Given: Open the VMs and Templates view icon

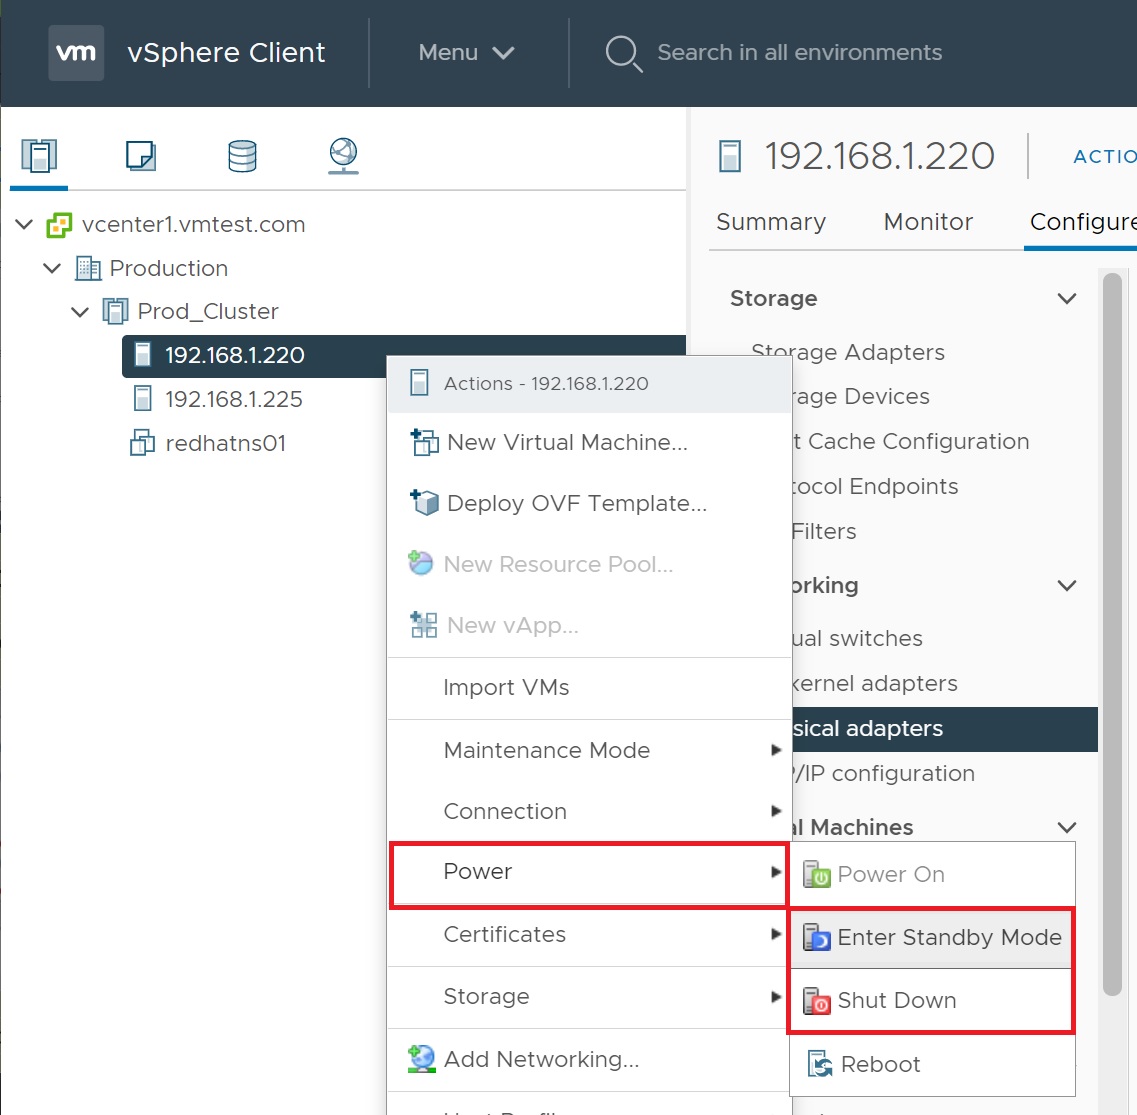Looking at the screenshot, I should click(x=140, y=156).
